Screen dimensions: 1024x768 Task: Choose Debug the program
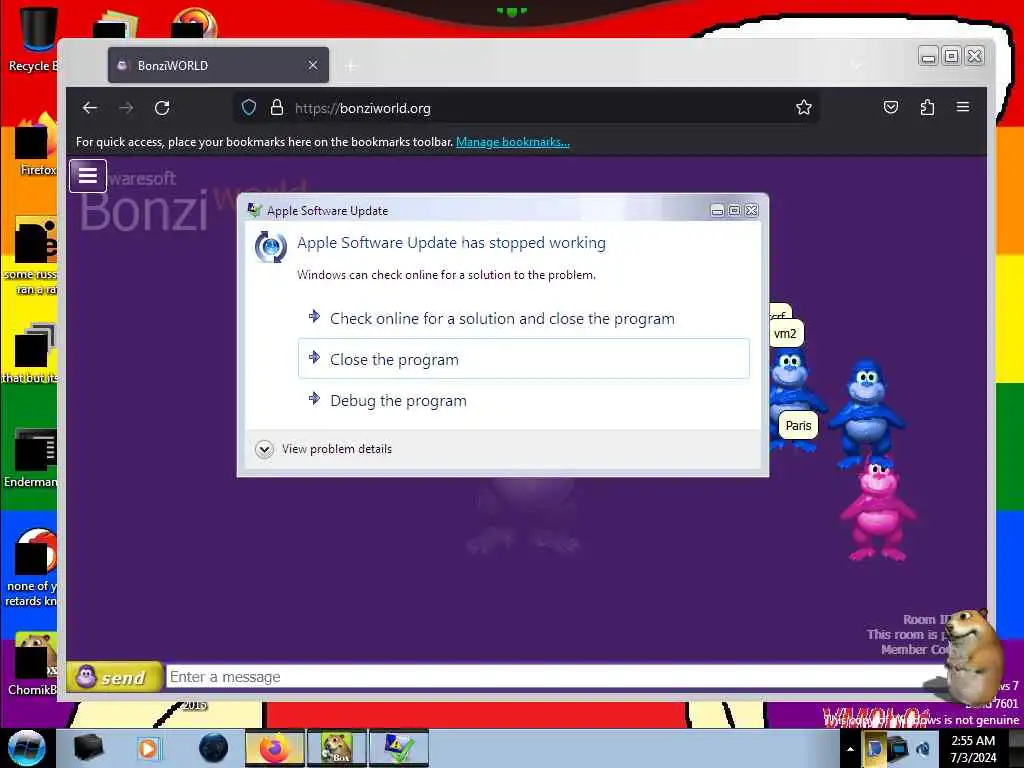pos(524,400)
